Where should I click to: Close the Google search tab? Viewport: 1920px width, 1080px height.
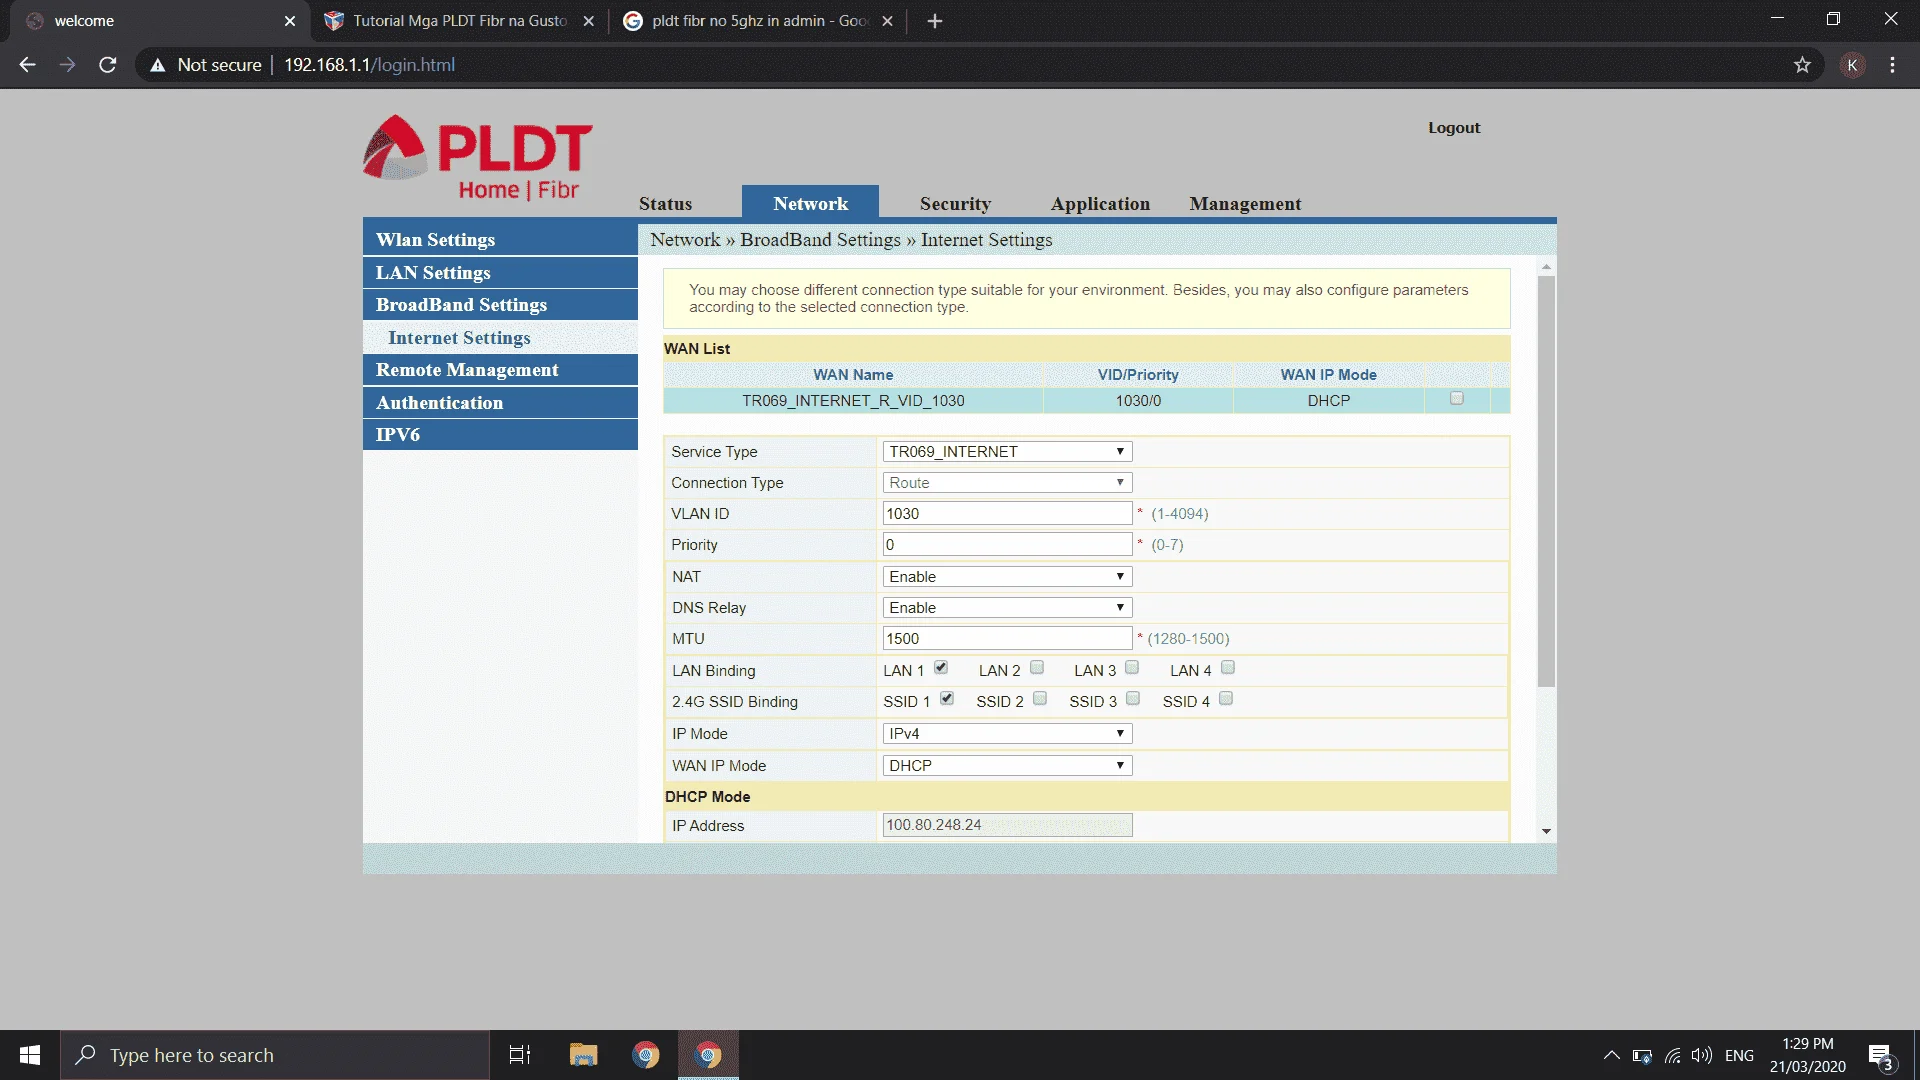(887, 21)
